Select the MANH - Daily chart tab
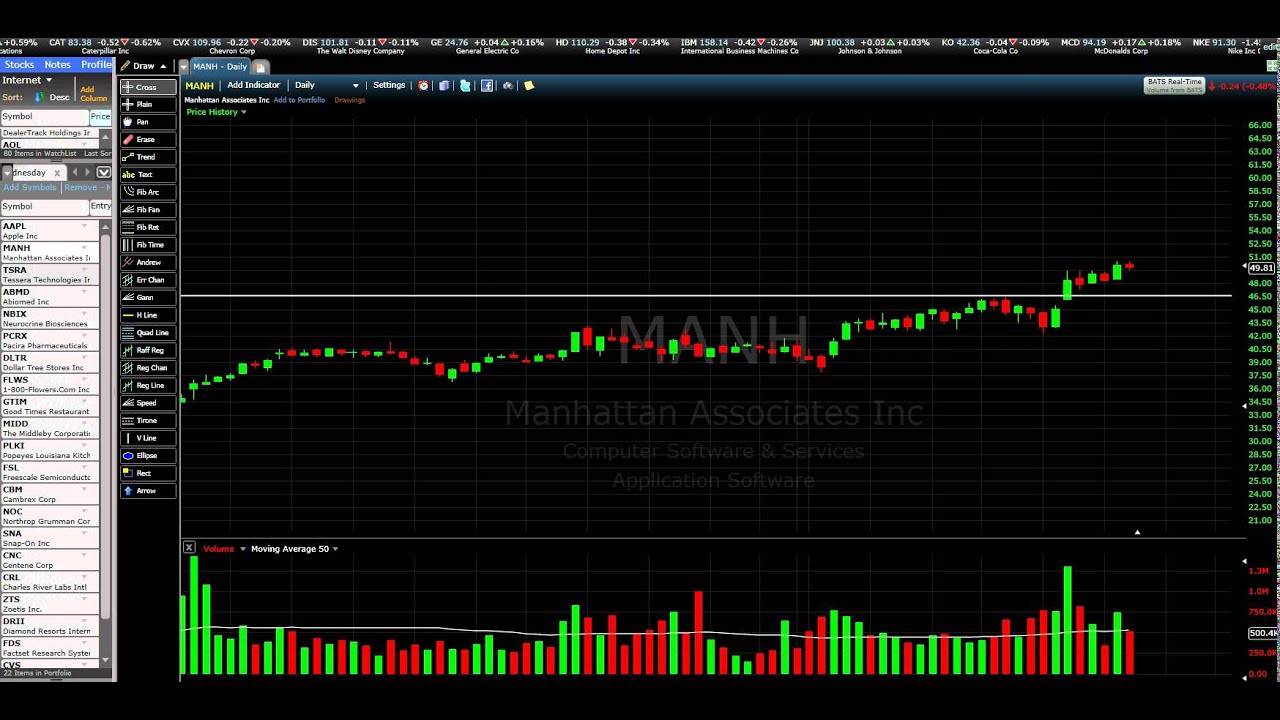 click(220, 67)
